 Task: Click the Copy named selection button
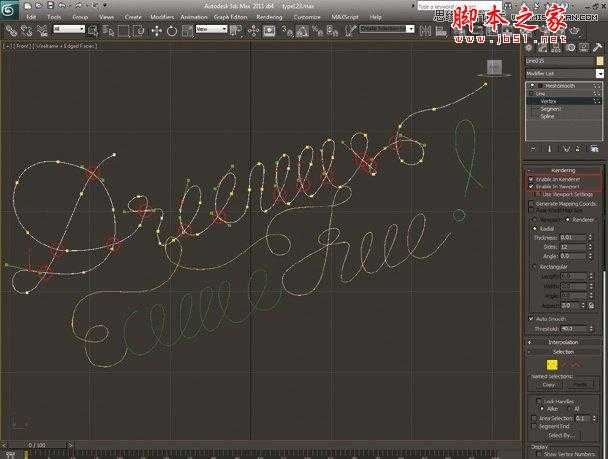pyautogui.click(x=549, y=384)
